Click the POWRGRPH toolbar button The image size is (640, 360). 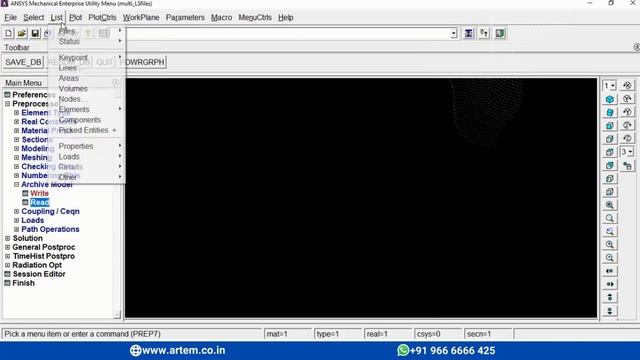pos(143,62)
